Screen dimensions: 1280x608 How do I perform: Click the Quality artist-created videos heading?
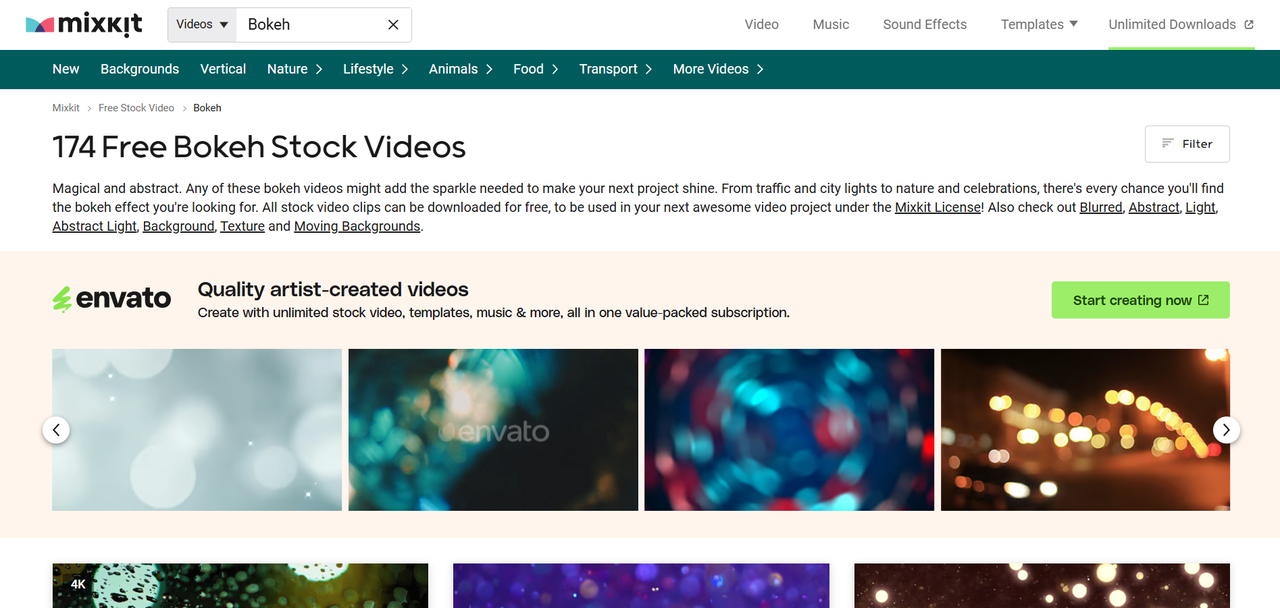tap(333, 290)
